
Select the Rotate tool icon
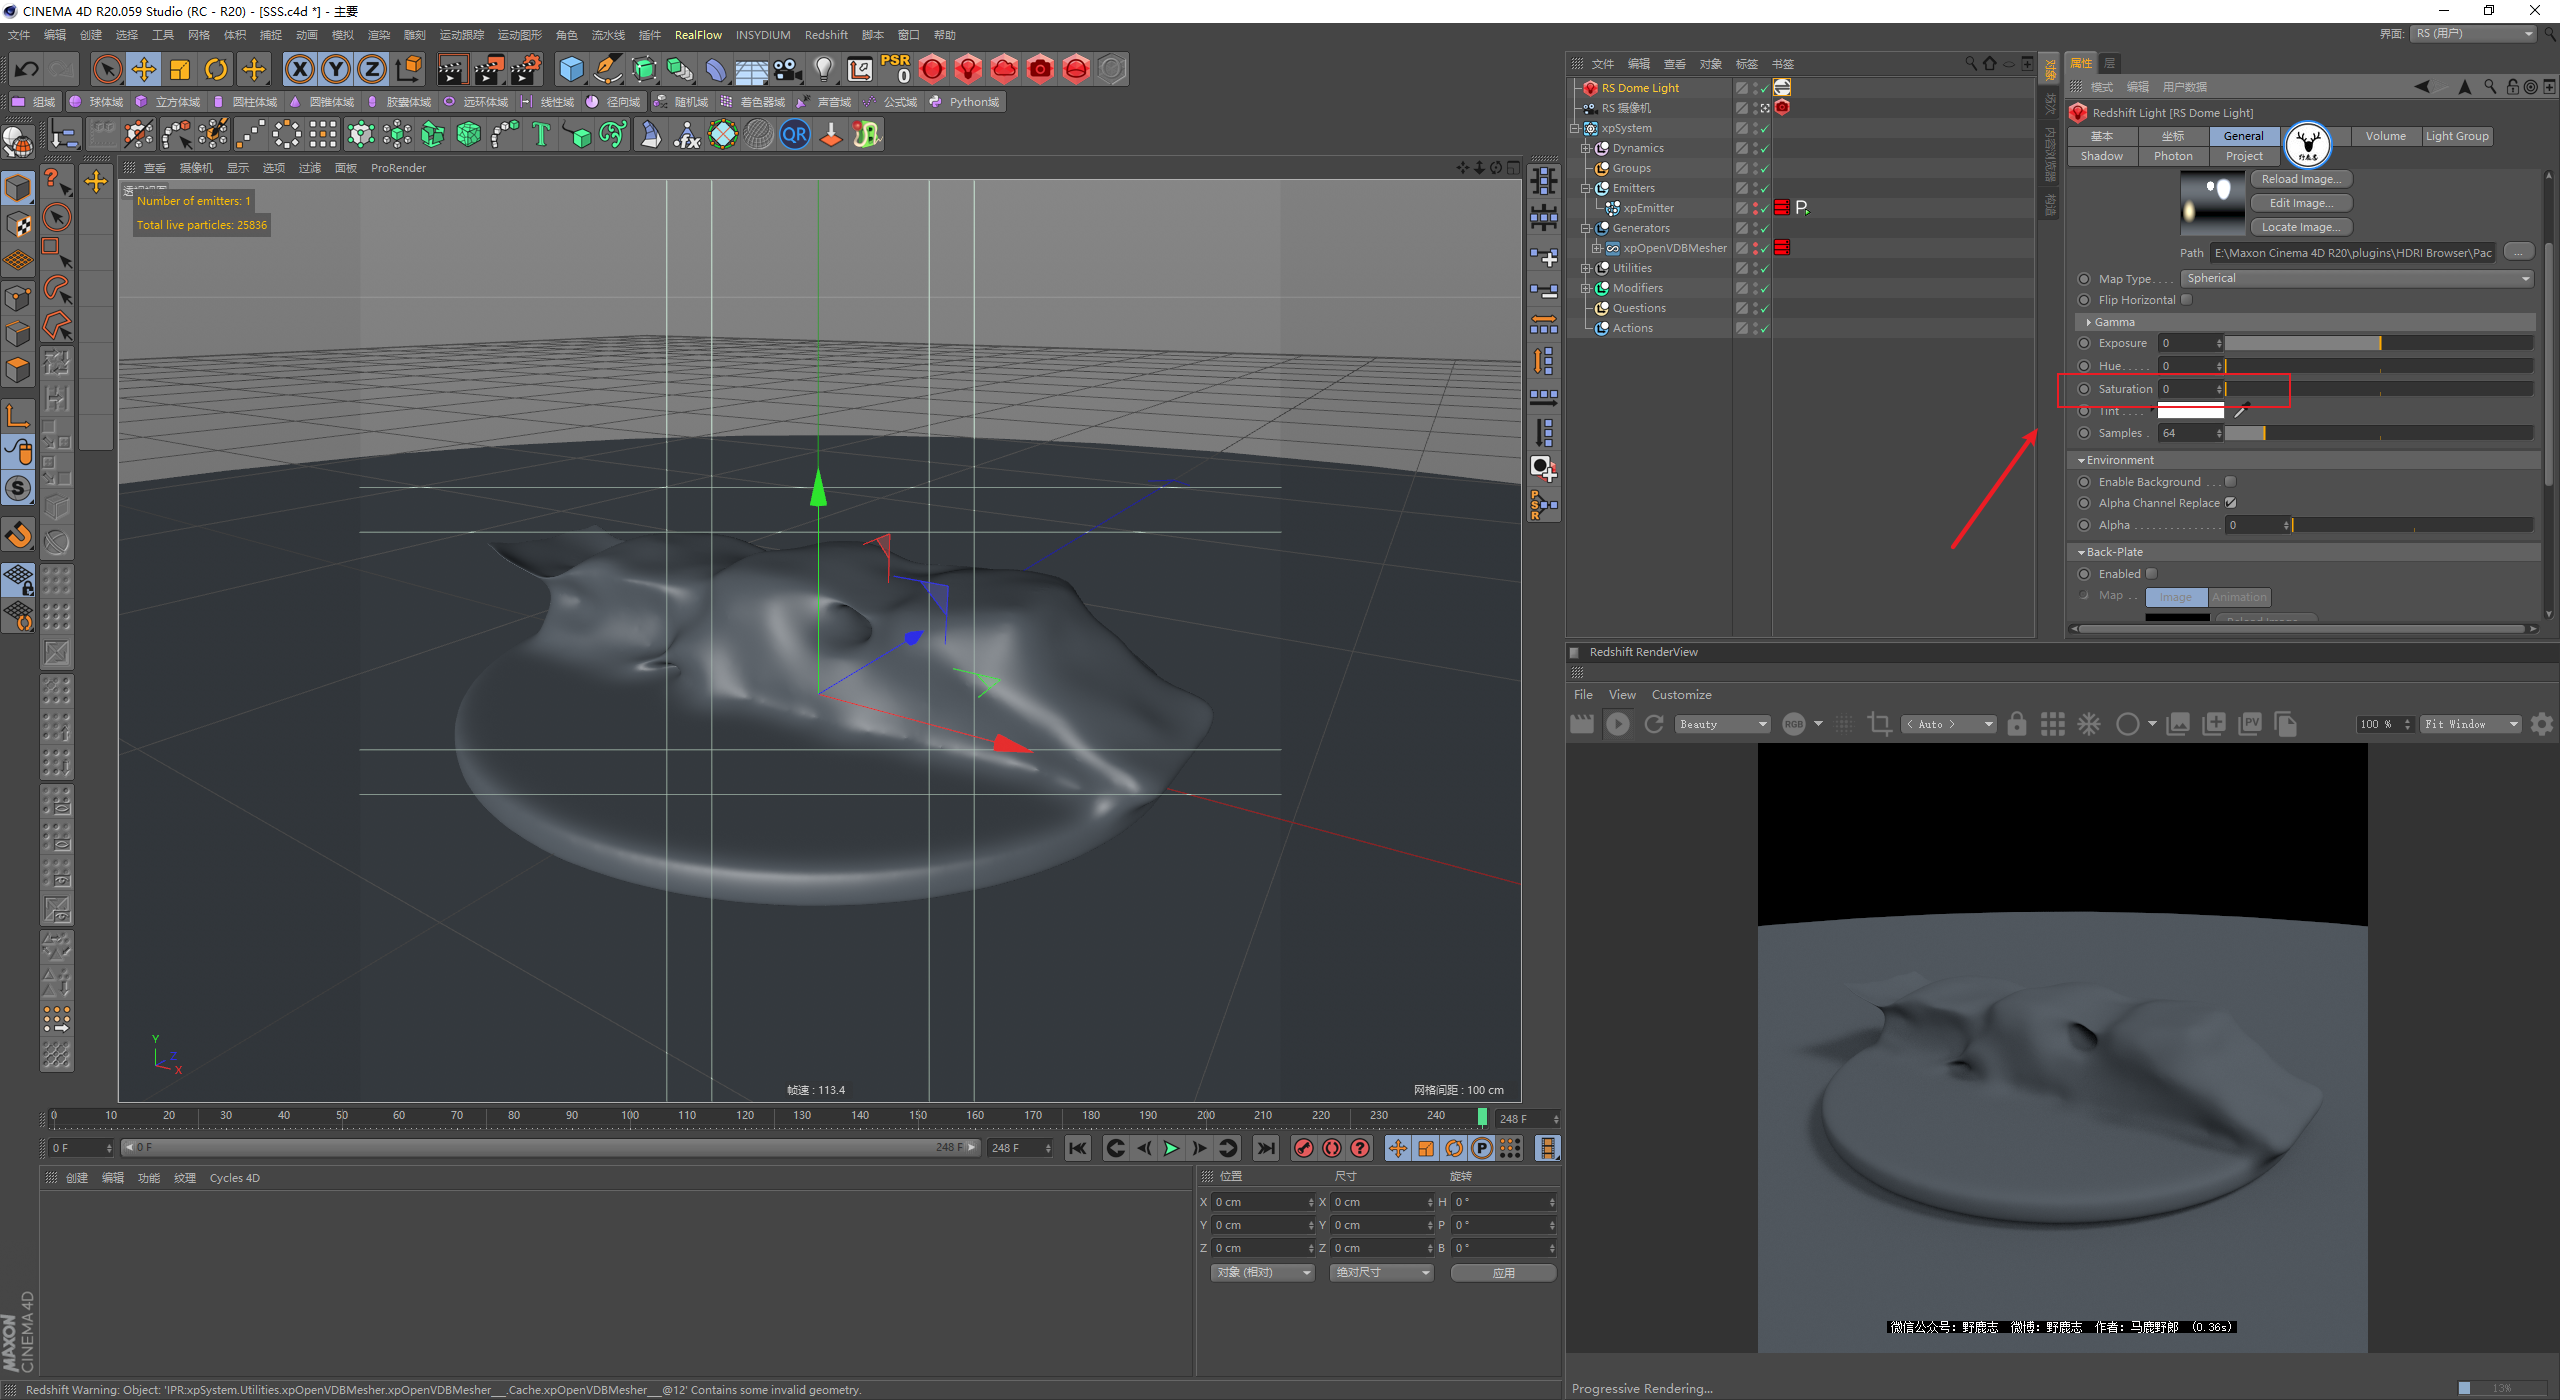pos(216,69)
